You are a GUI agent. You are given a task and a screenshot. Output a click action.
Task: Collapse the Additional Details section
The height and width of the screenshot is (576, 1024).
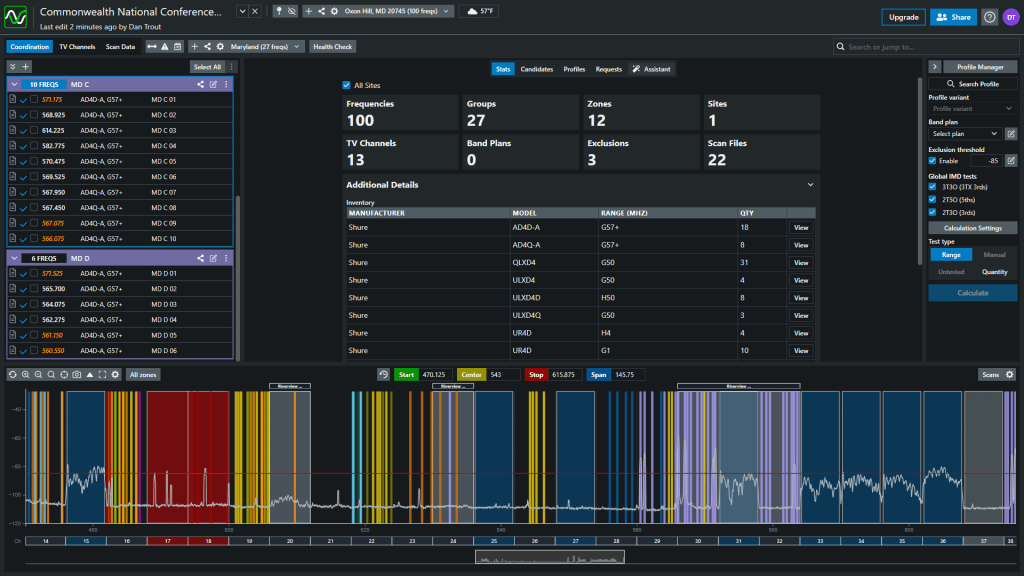810,185
